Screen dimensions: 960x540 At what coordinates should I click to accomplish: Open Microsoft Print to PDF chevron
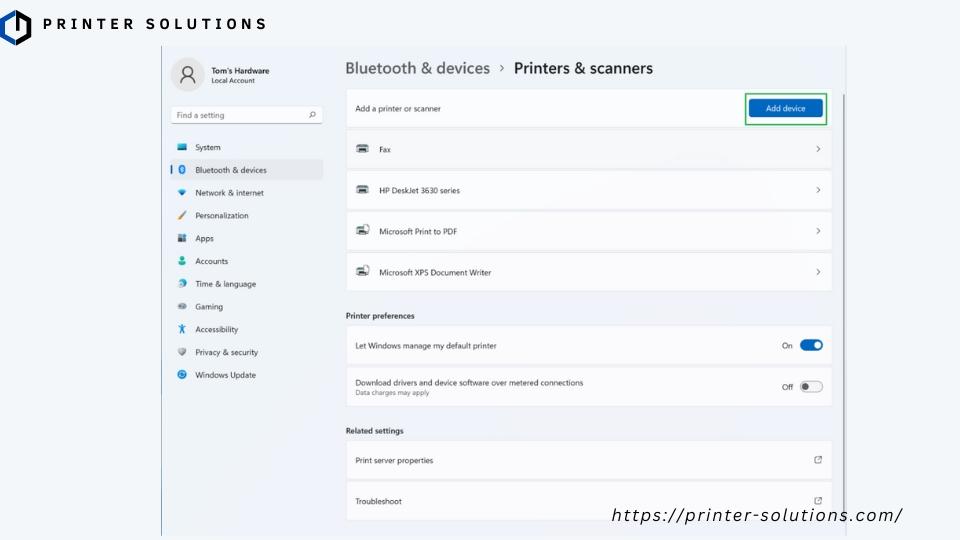818,231
